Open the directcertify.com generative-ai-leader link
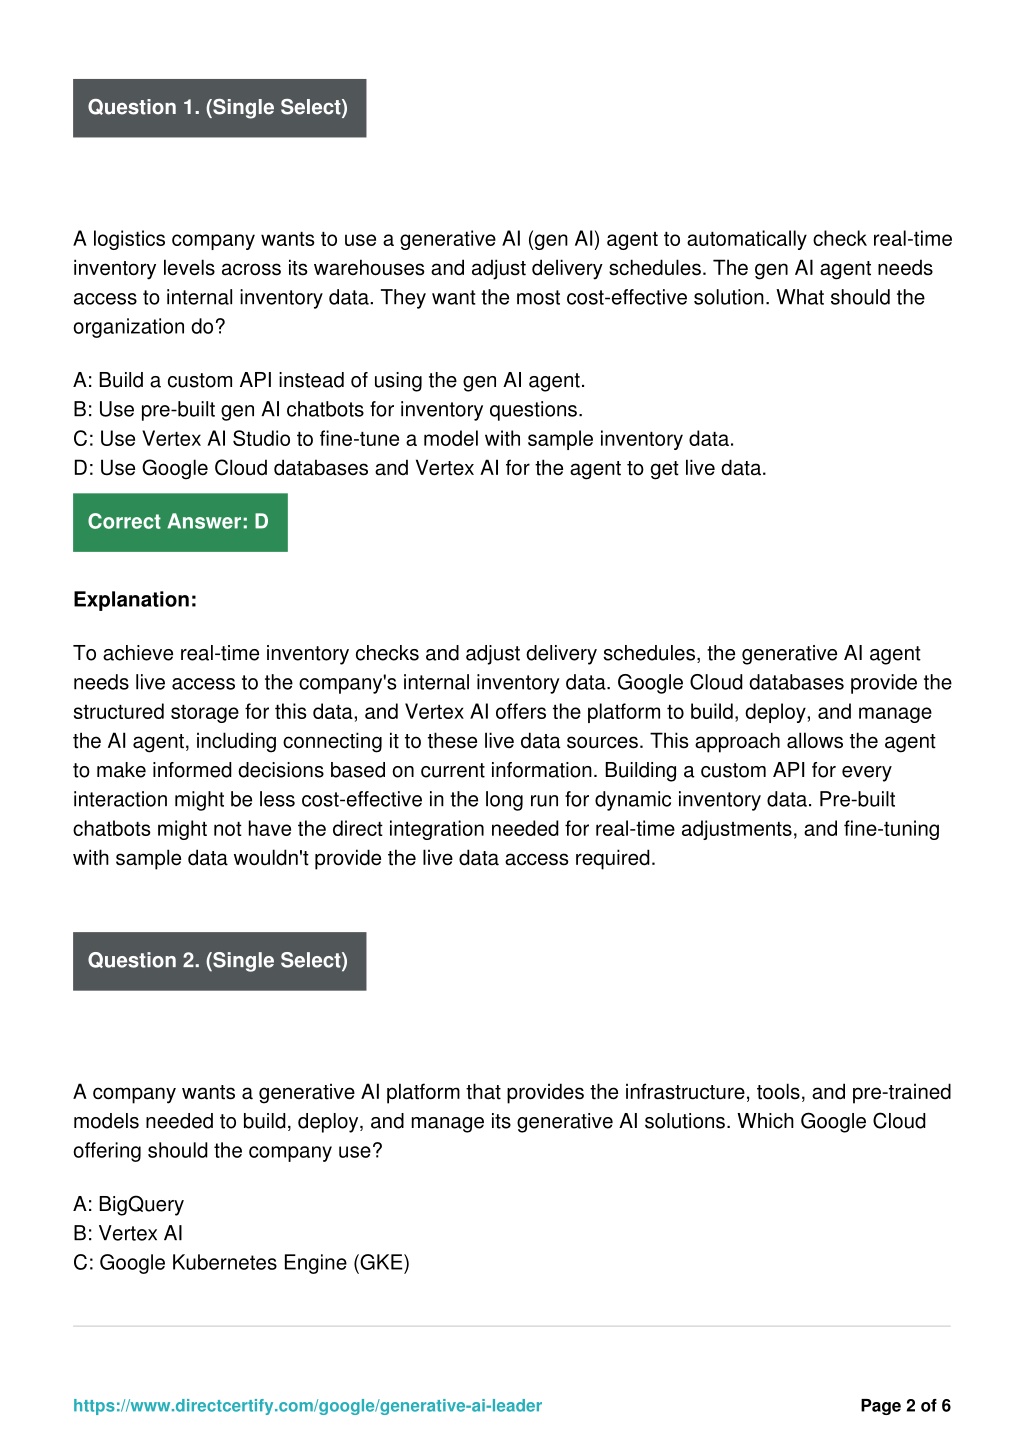Image resolution: width=1024 pixels, height=1448 pixels. click(x=307, y=1405)
